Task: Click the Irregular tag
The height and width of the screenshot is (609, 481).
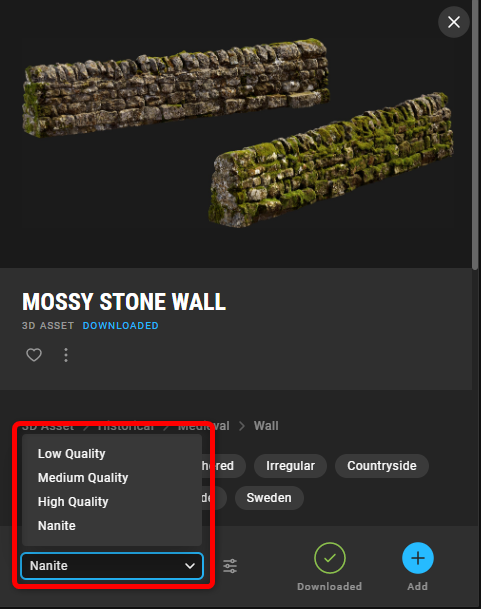Action: 290,466
